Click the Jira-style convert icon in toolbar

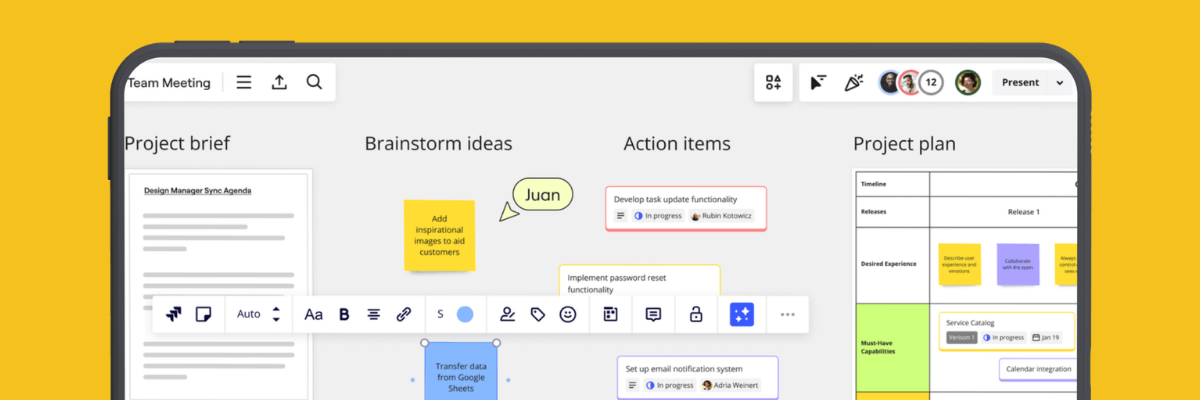click(x=174, y=314)
